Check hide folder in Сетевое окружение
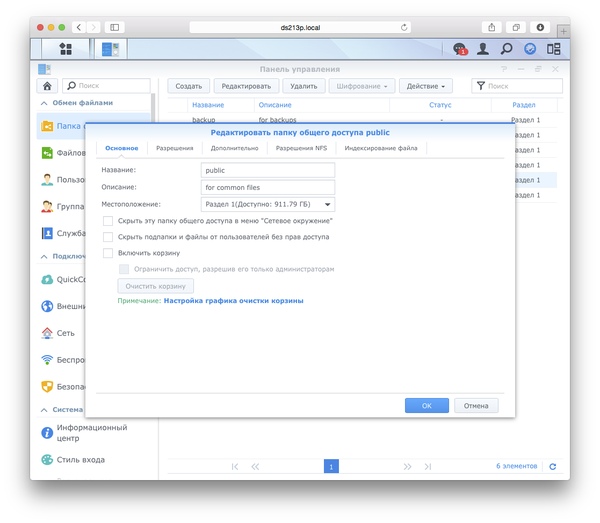Screen dimensions: 600x523 [108, 221]
